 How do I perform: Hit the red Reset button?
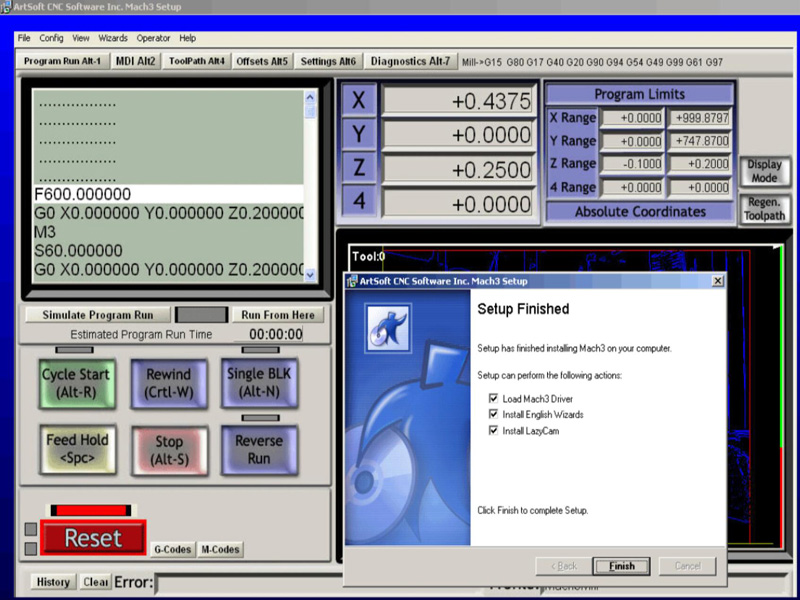click(93, 538)
